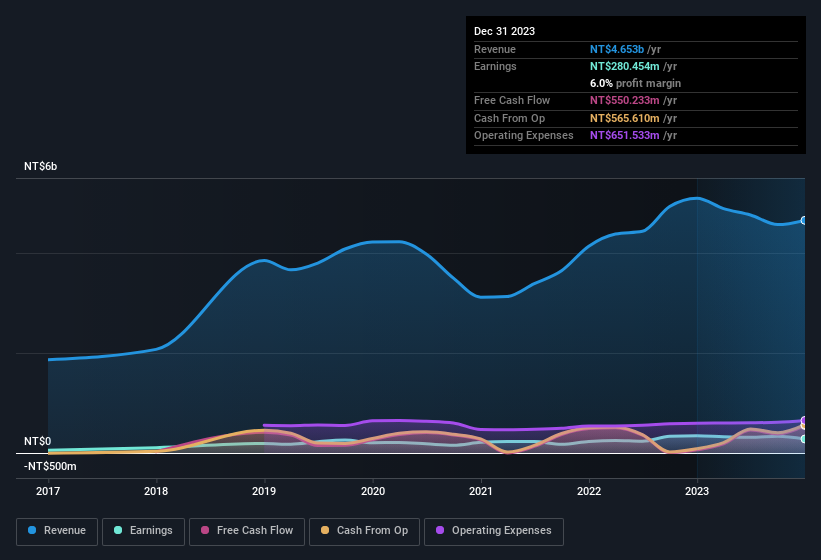The image size is (821, 560).
Task: Click the Dec 31 2023 tooltip header
Action: point(504,31)
